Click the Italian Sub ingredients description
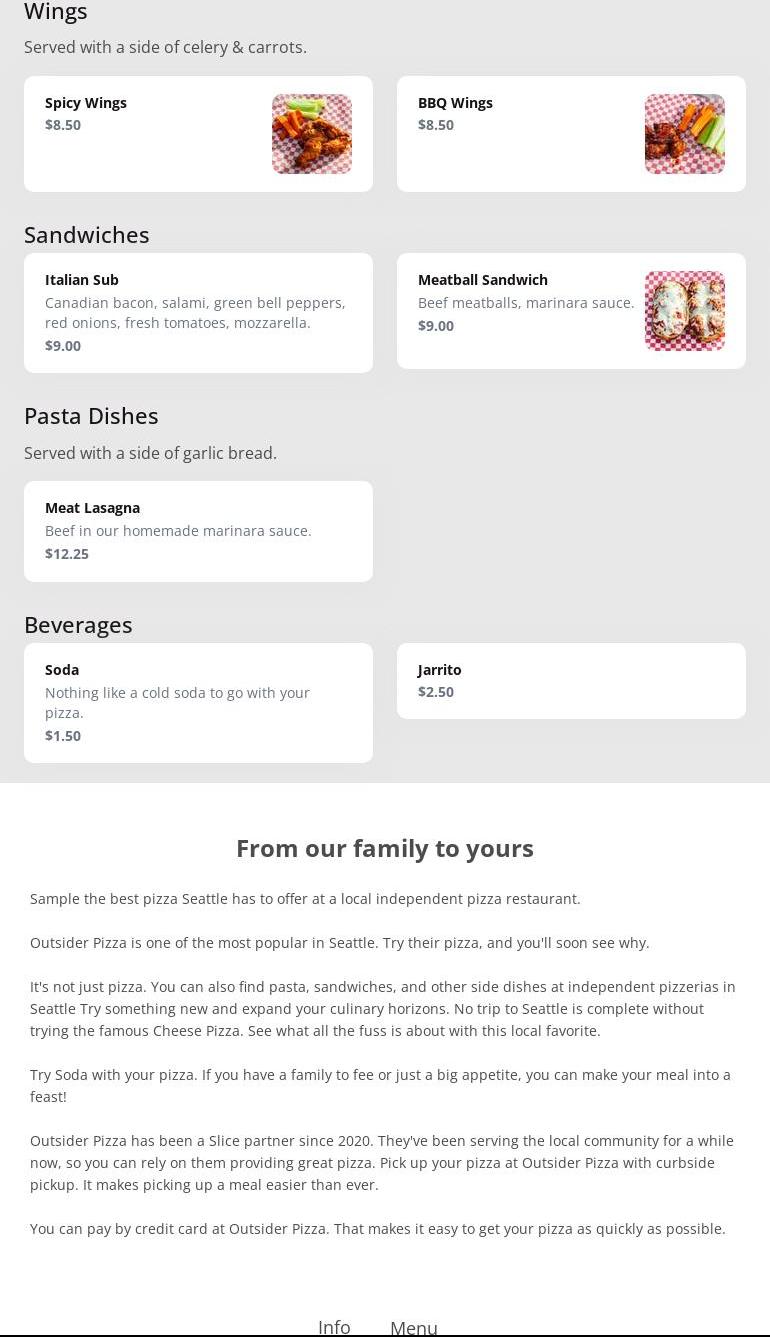This screenshot has width=770, height=1337. pos(195,313)
